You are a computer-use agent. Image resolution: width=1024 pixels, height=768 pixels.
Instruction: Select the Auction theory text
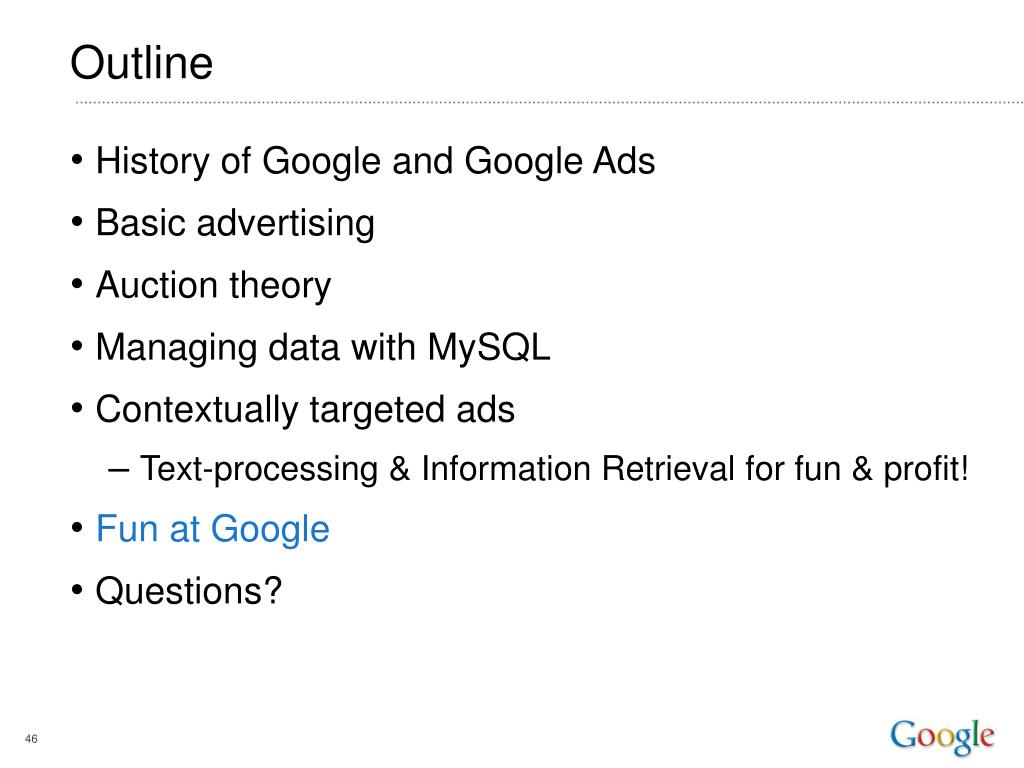[214, 285]
